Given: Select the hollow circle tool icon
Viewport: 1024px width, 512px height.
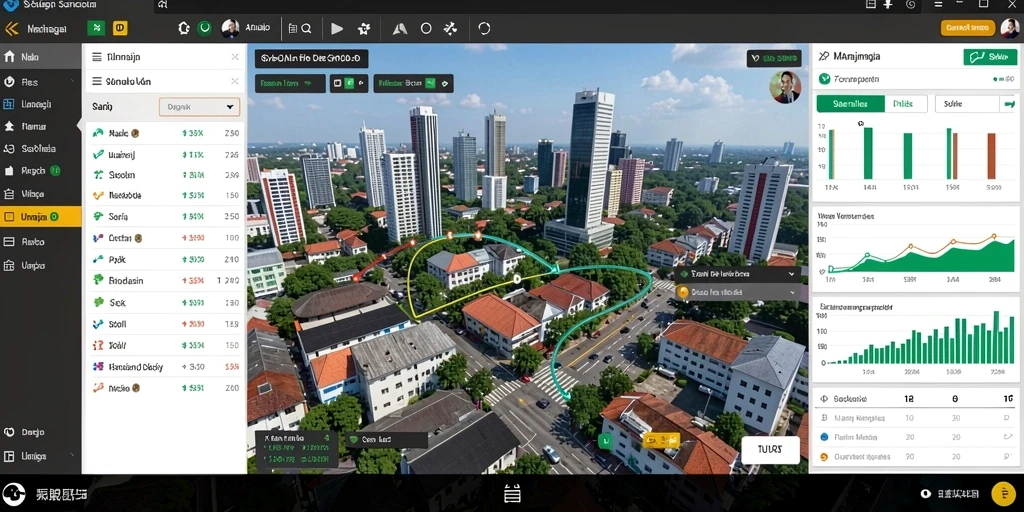Looking at the screenshot, I should point(426,29).
